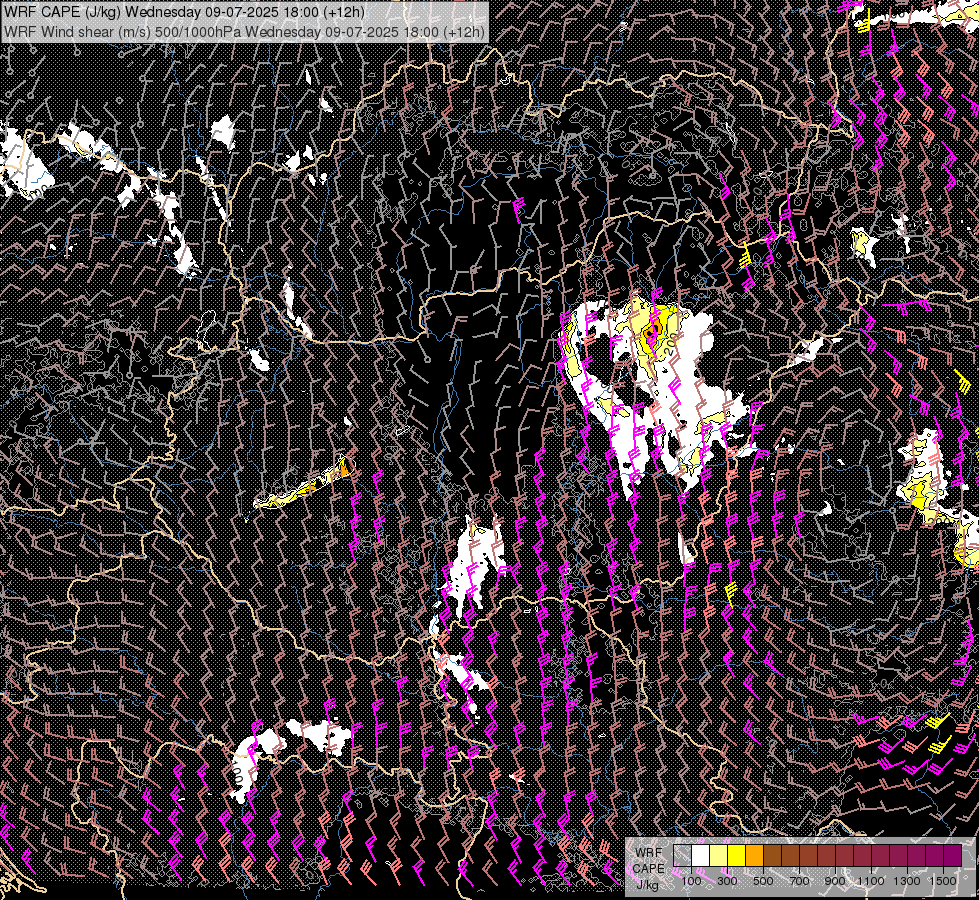Click the 1300 label on the legend

[x=907, y=881]
